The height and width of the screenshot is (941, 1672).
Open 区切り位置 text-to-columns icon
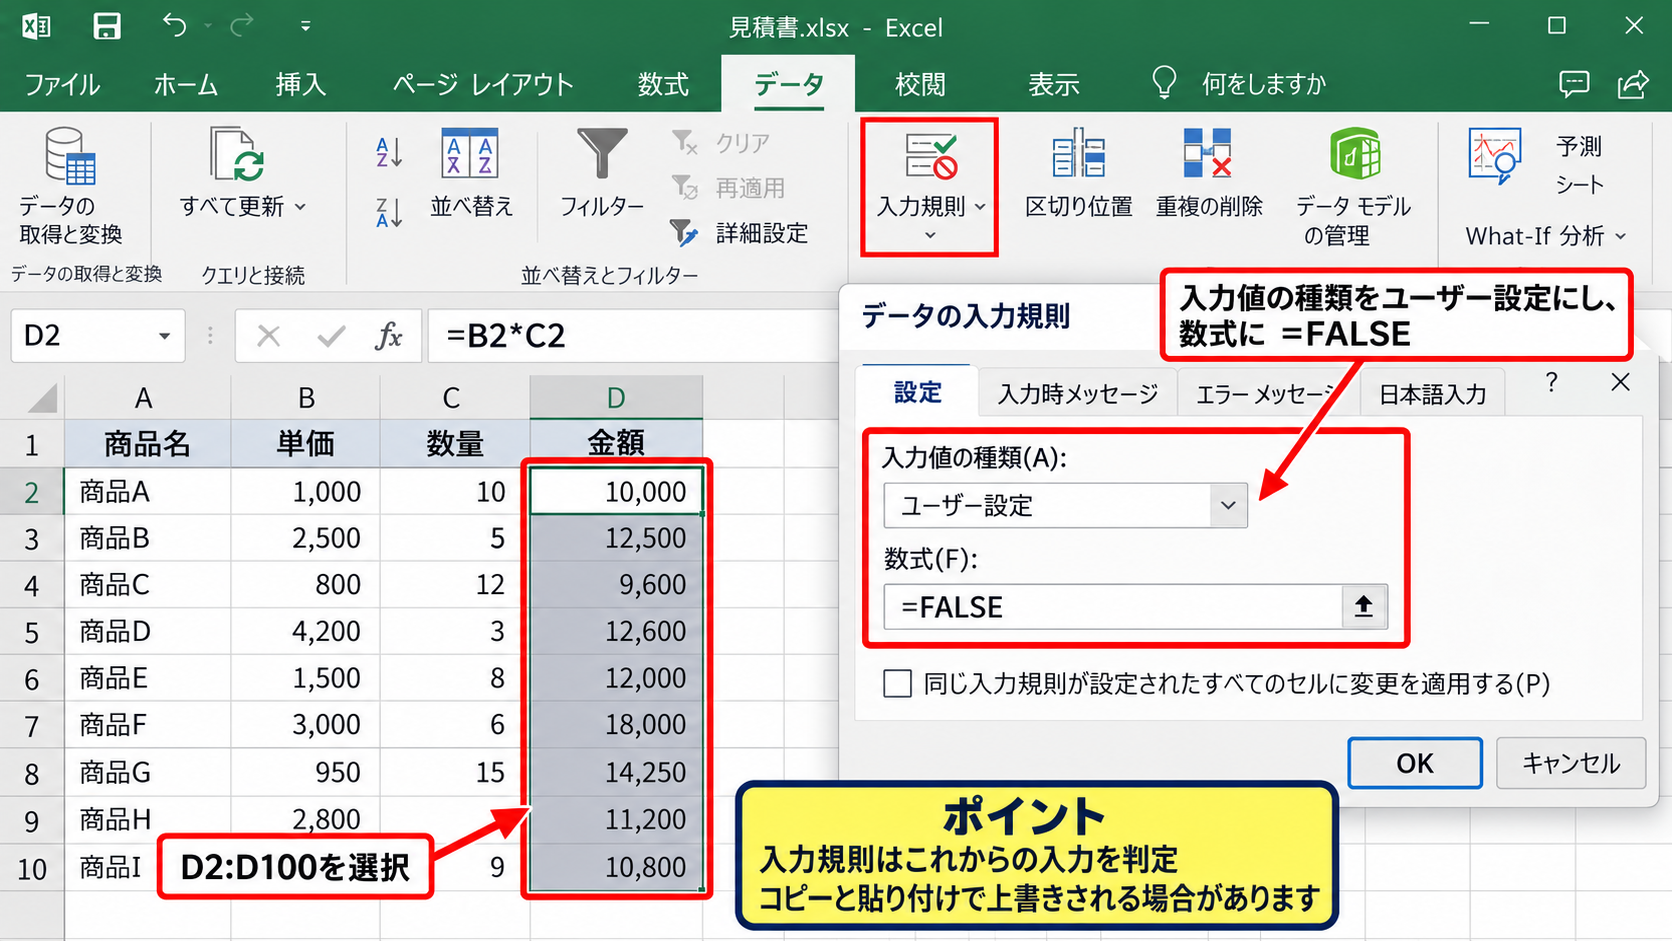coord(1078,155)
